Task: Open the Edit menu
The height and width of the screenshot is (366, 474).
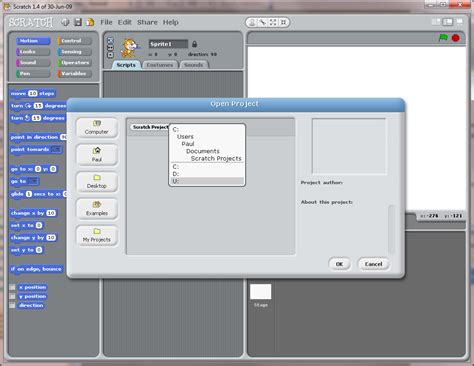Action: [x=124, y=22]
